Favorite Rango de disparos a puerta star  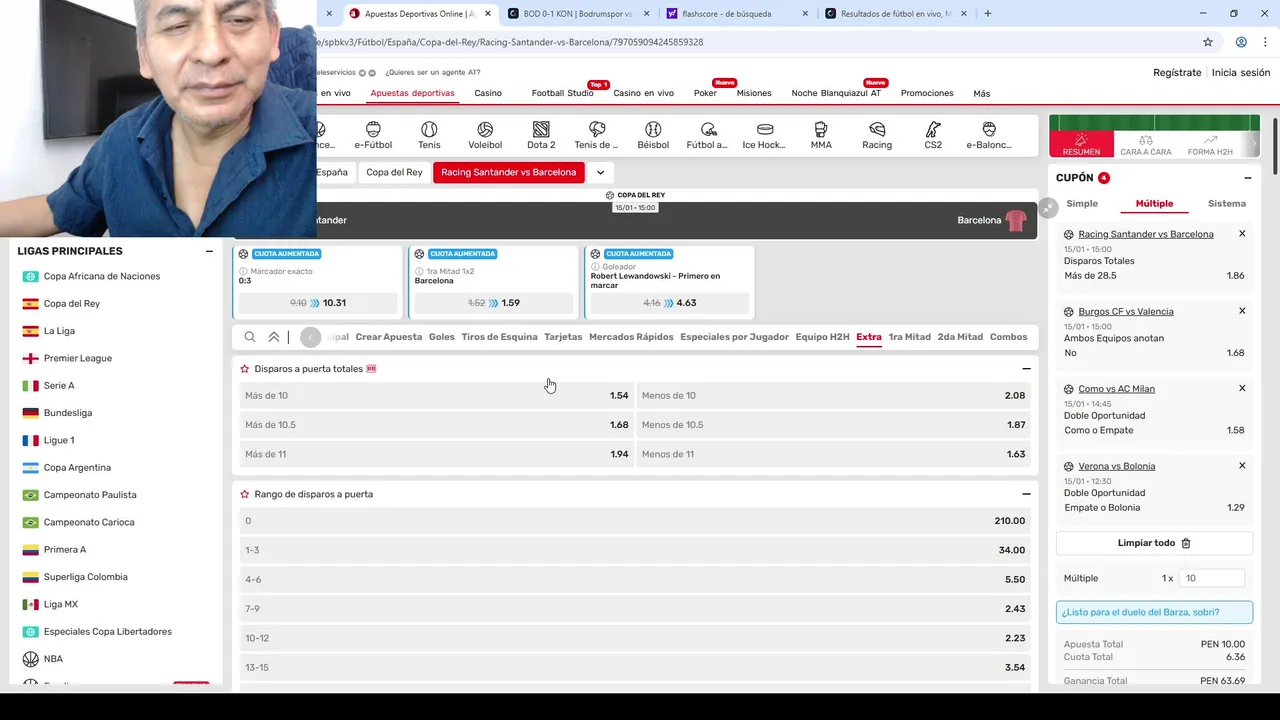245,494
